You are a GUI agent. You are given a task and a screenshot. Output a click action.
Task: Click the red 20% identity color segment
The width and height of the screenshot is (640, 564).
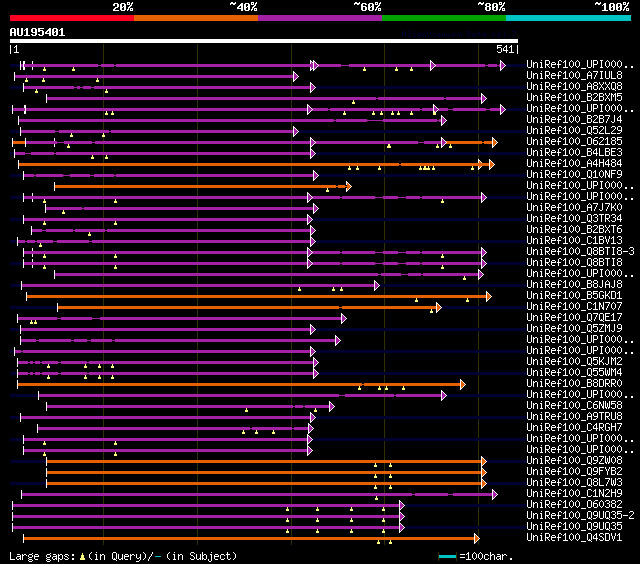(x=72, y=18)
